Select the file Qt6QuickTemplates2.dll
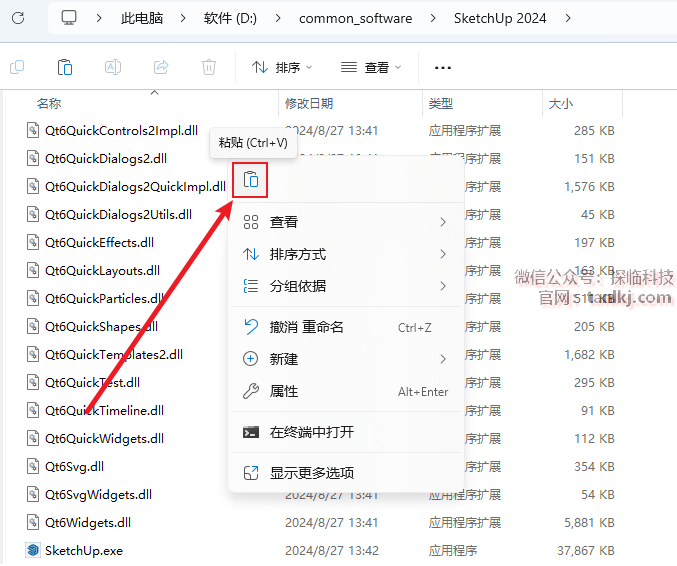This screenshot has width=677, height=566. [x=114, y=354]
